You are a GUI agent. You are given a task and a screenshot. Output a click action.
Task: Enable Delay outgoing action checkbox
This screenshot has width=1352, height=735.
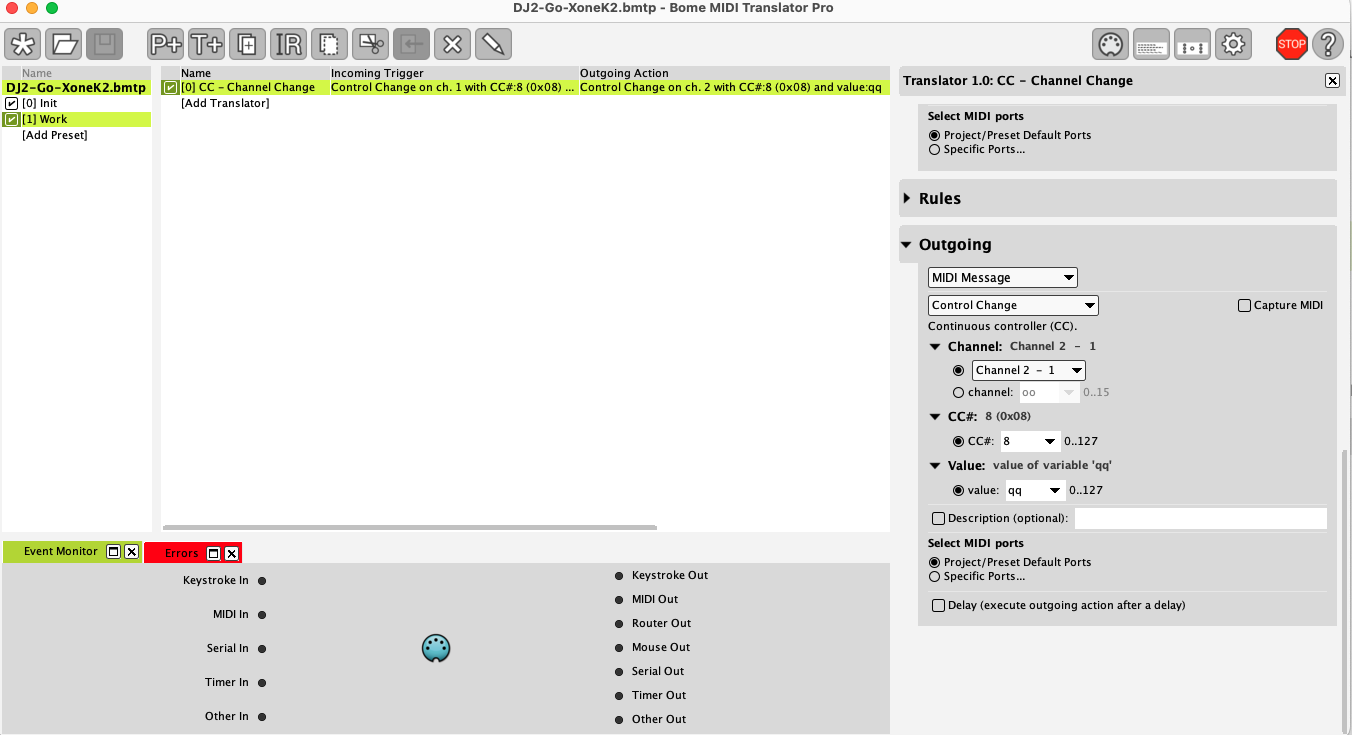click(938, 605)
